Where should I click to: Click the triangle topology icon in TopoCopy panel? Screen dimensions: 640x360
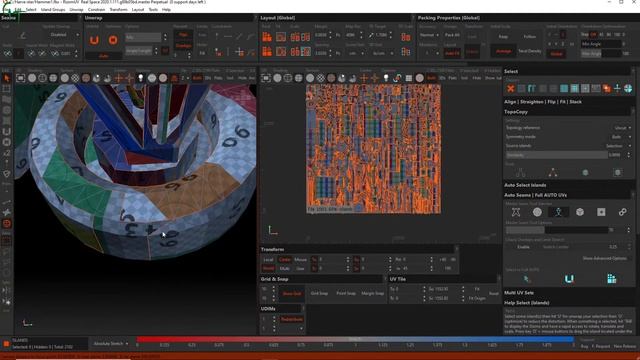[x=553, y=173]
